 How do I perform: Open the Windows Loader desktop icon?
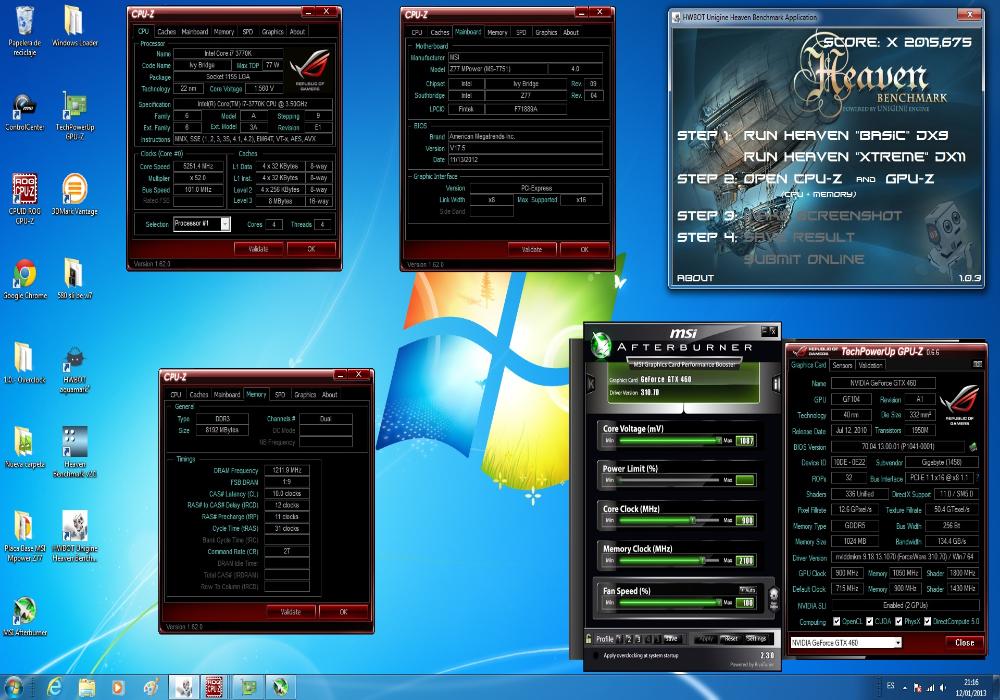pos(75,26)
